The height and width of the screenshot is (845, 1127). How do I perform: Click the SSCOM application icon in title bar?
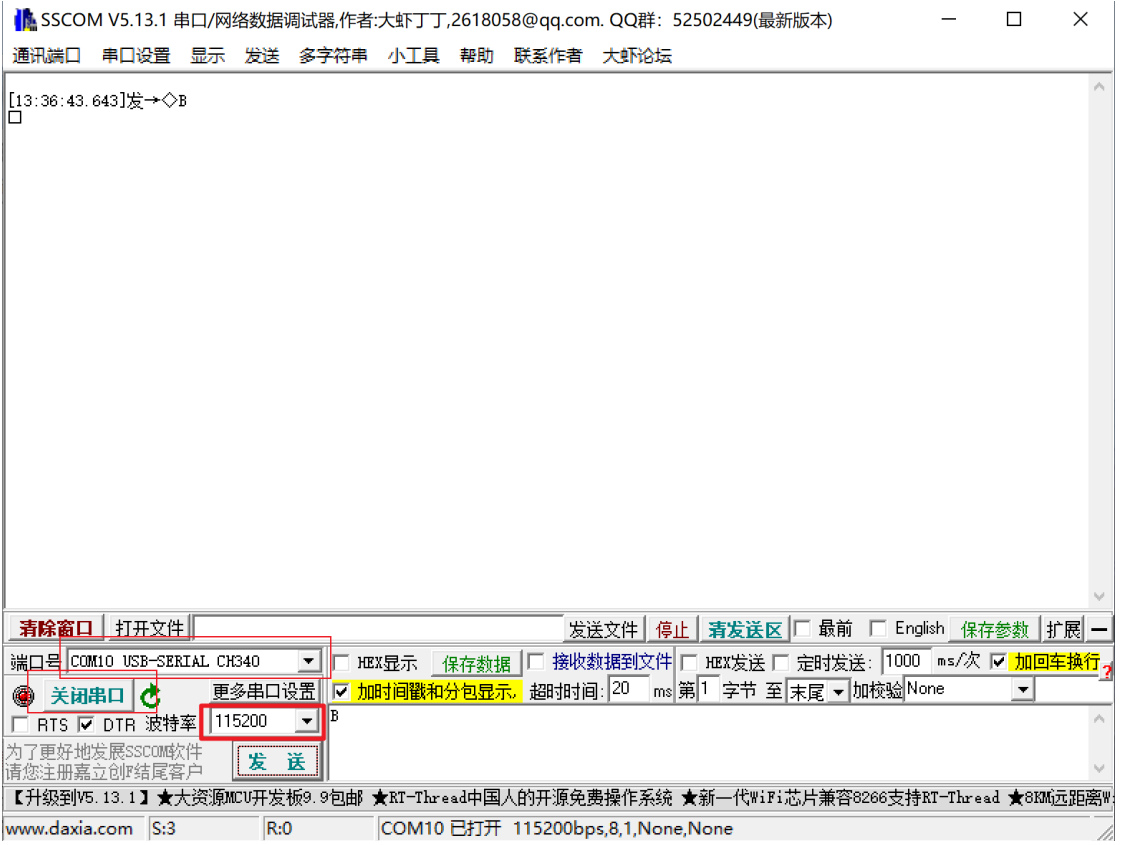tap(20, 19)
